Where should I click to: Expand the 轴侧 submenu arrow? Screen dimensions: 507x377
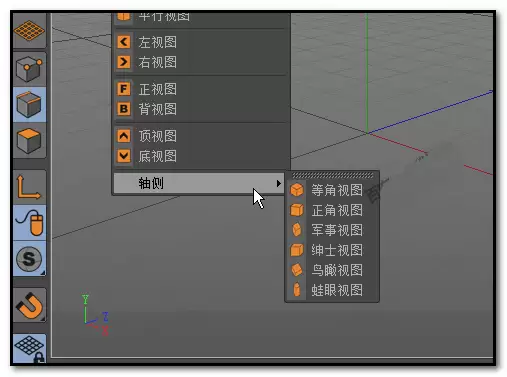278,183
